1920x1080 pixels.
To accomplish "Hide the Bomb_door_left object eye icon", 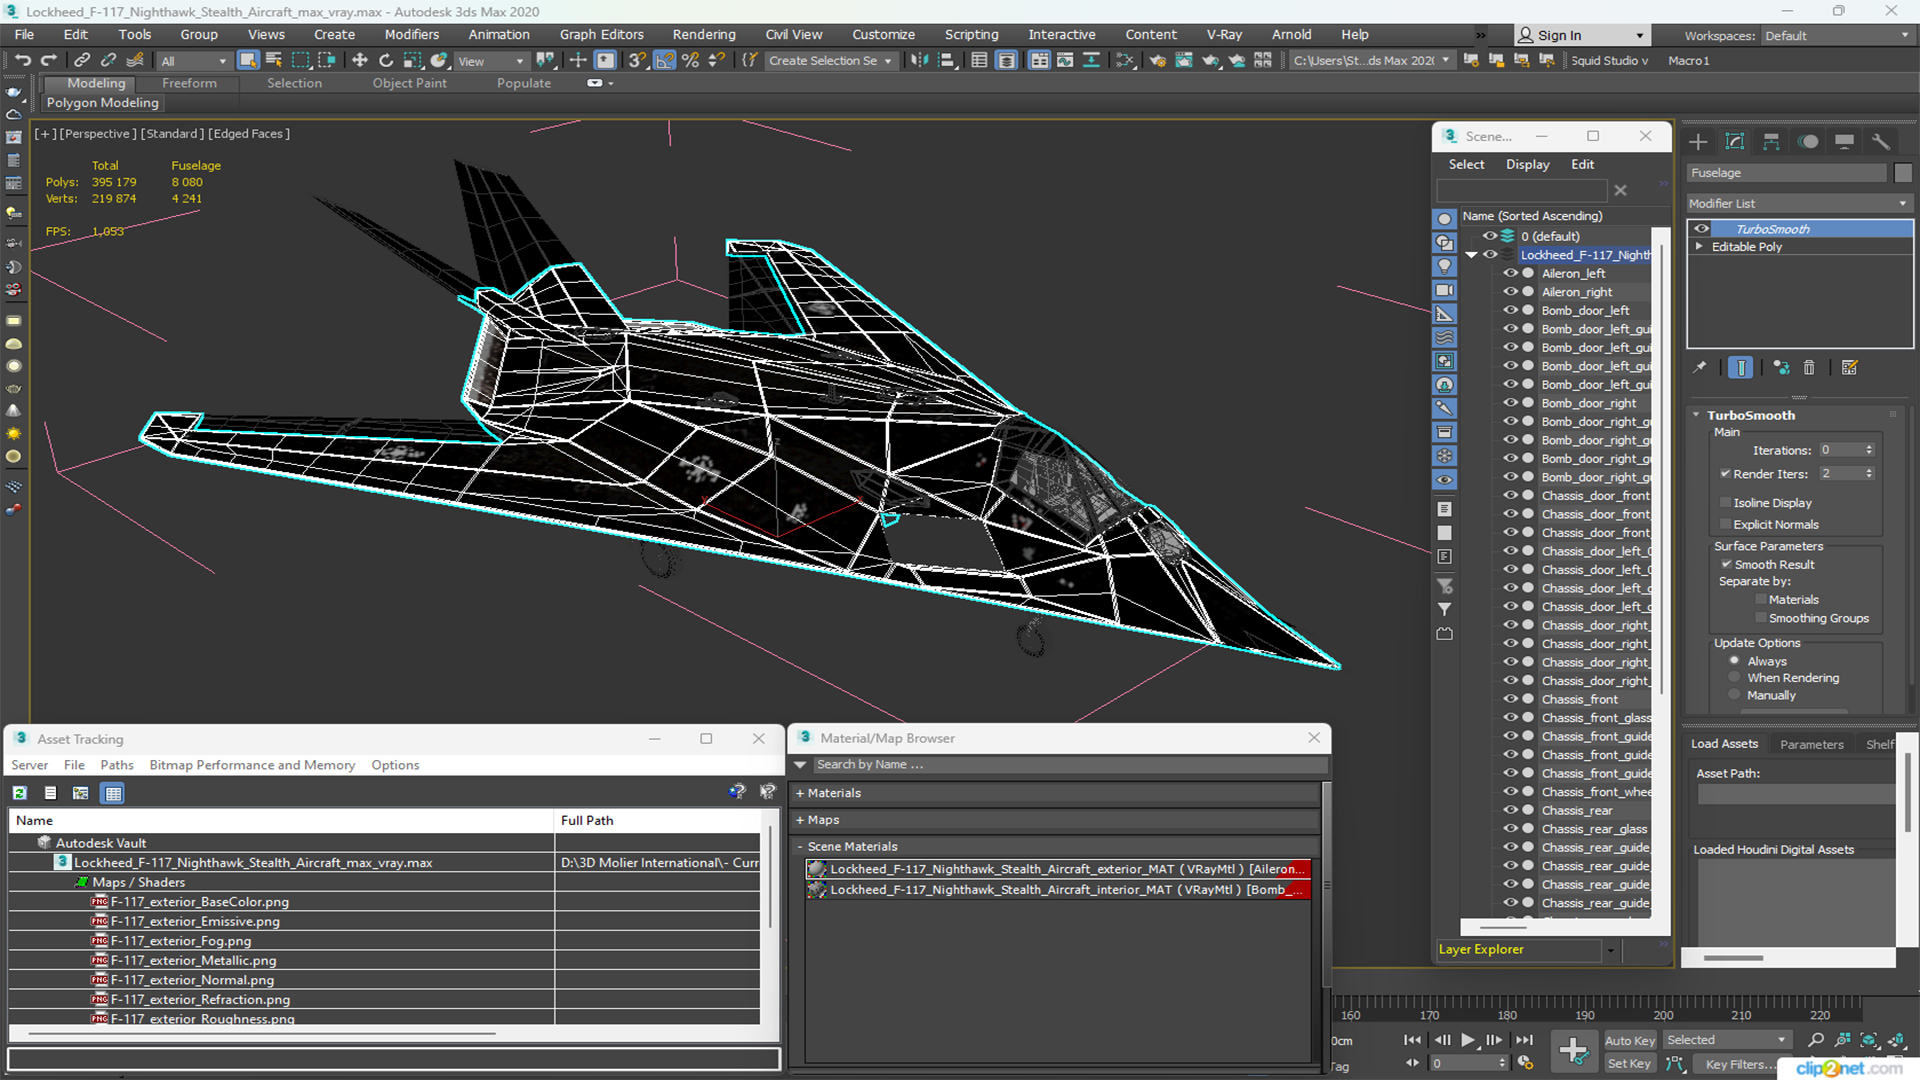I will coord(1510,310).
